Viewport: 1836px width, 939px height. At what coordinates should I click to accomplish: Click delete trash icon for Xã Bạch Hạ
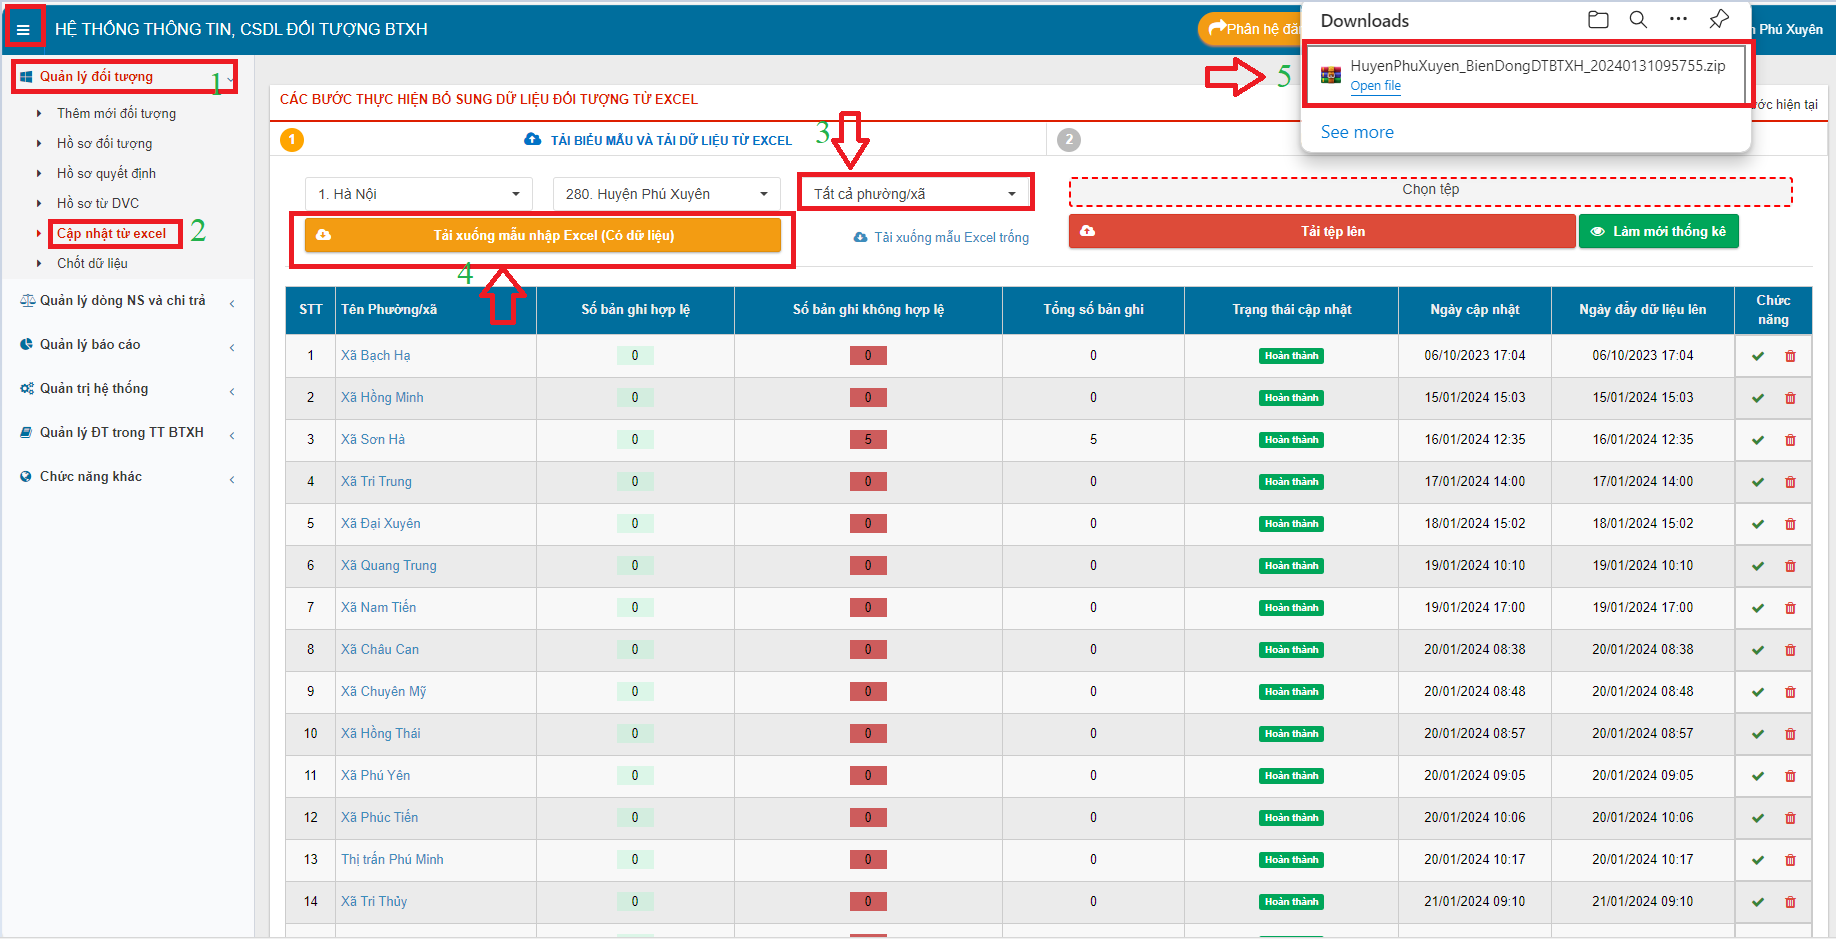(1790, 356)
